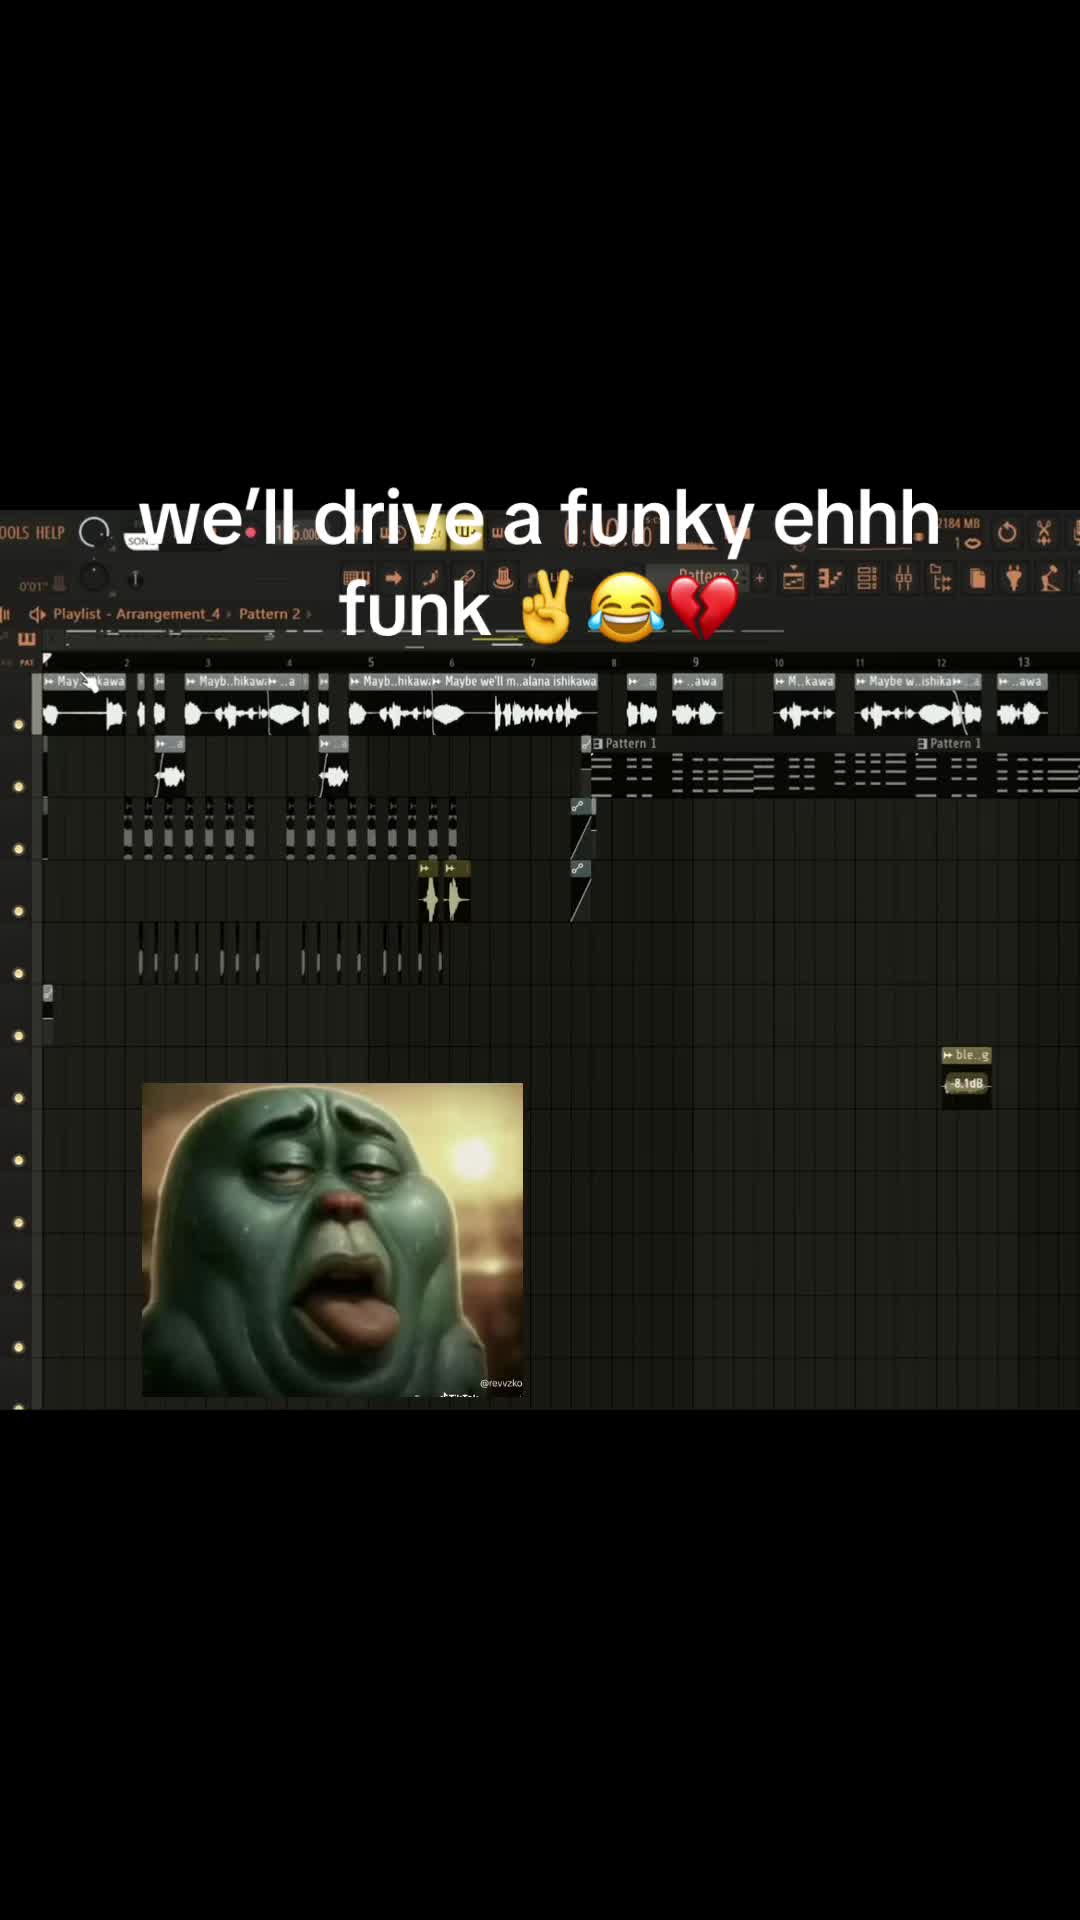Click the scissors-like icon at top right

(1044, 532)
